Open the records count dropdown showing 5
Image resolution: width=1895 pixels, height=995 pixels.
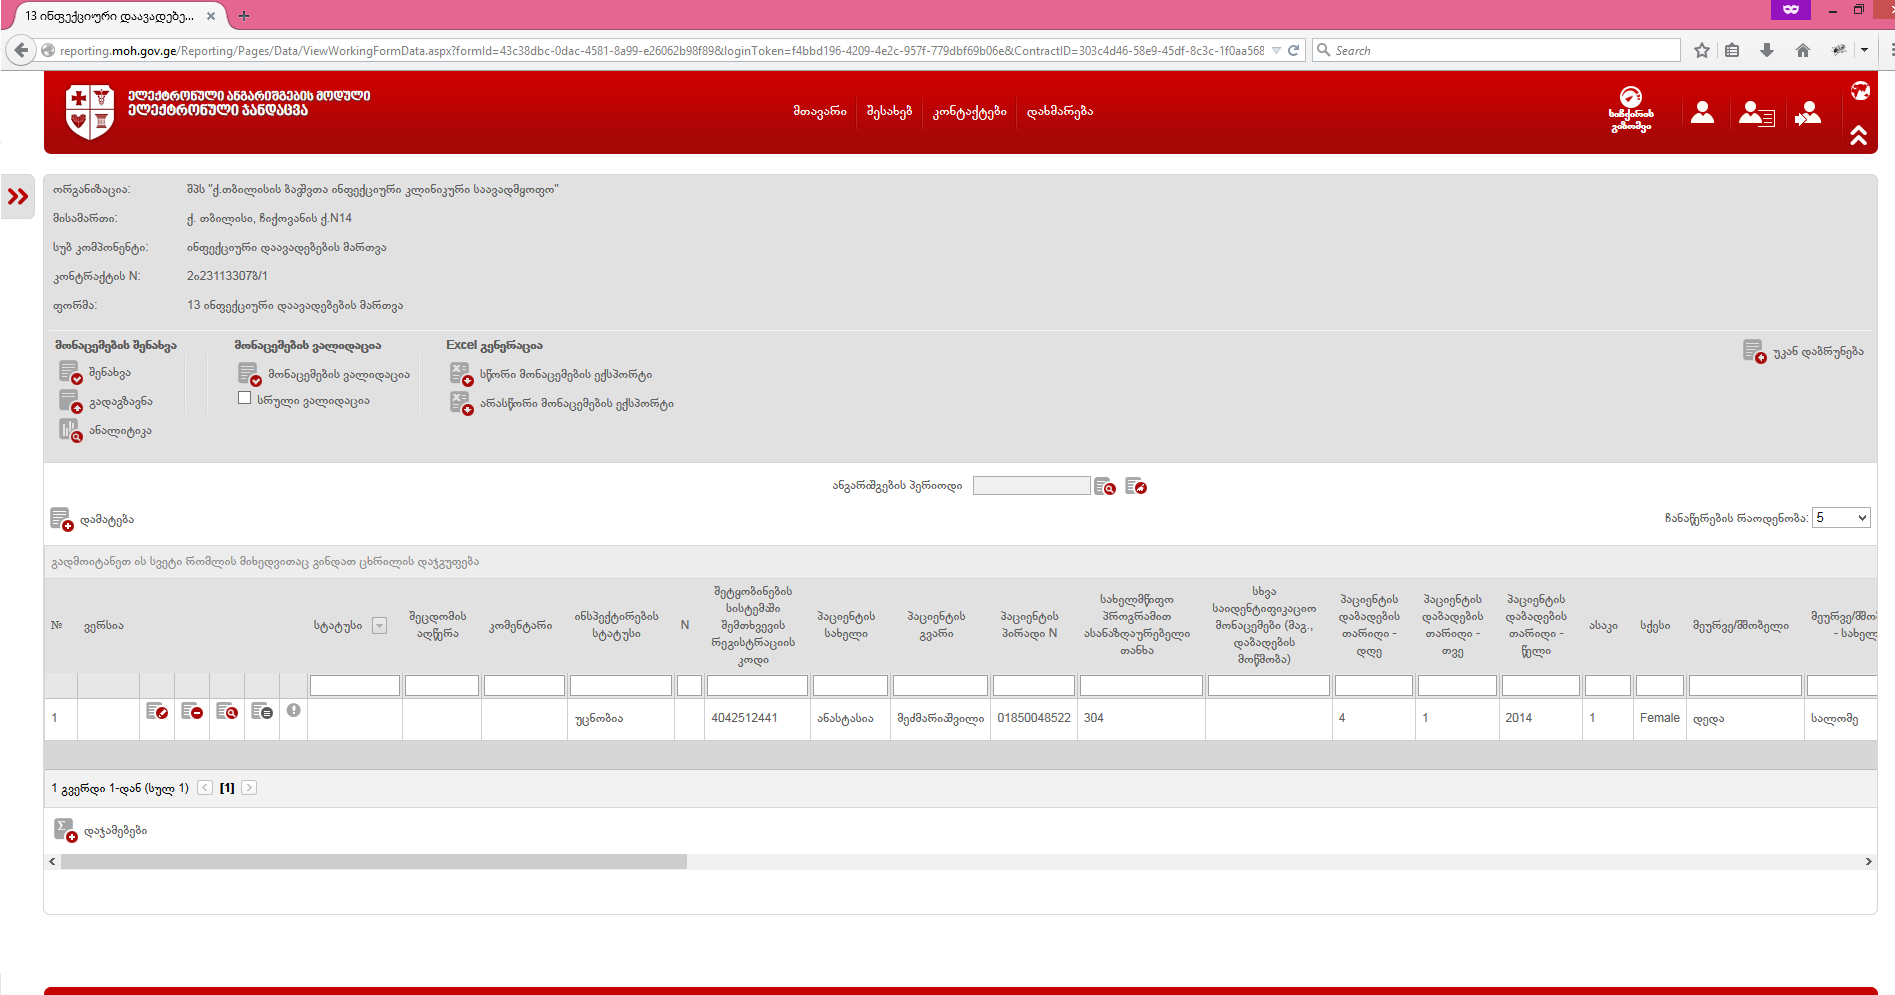tap(1840, 518)
